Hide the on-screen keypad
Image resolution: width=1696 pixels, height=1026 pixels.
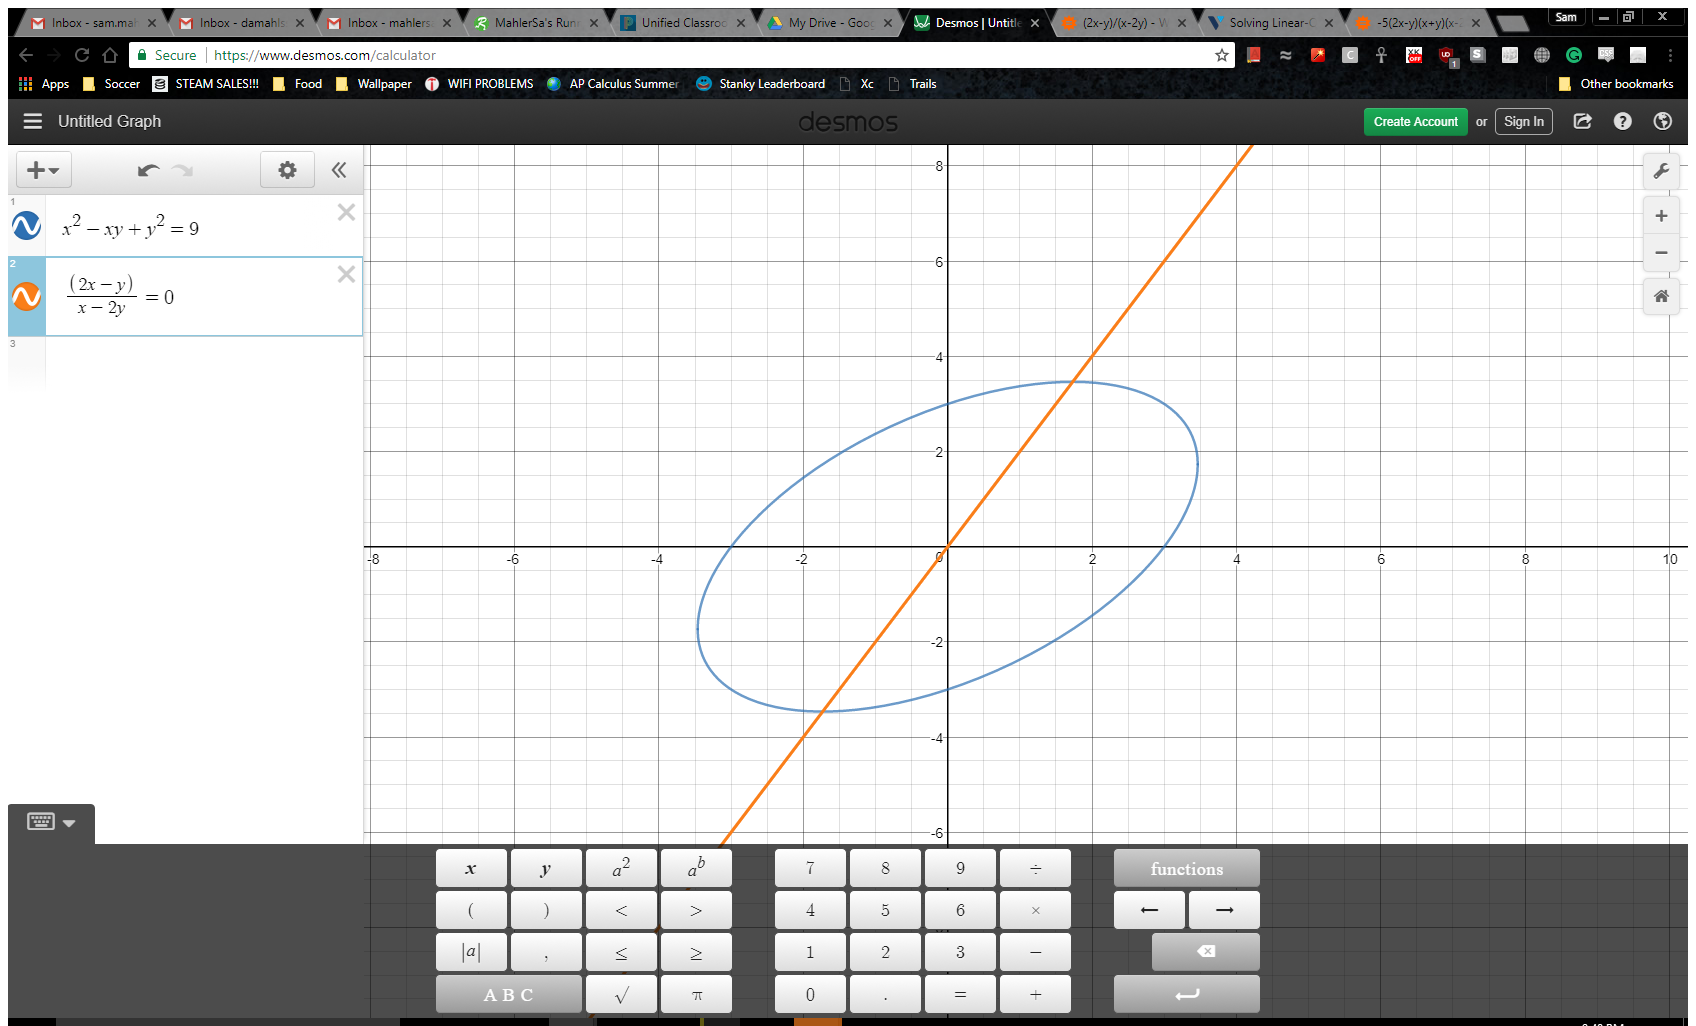click(x=51, y=822)
